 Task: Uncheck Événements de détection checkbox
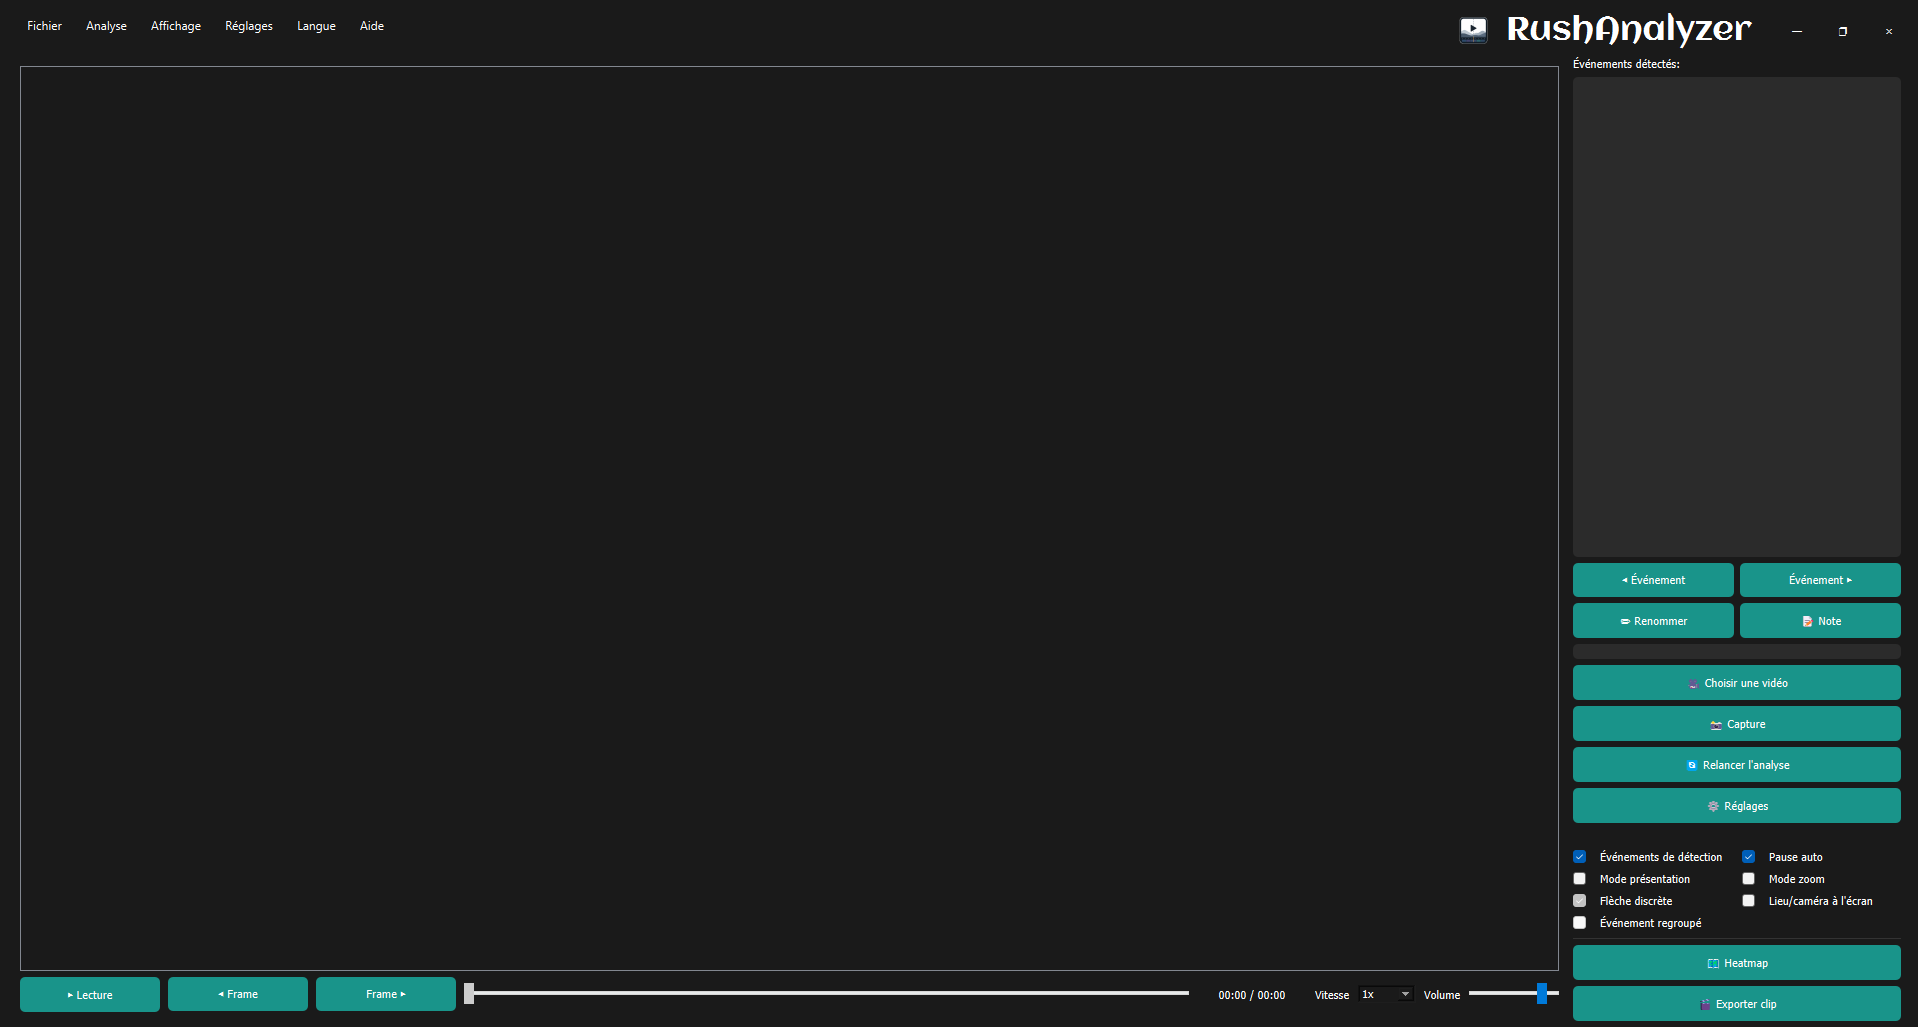pyautogui.click(x=1580, y=857)
